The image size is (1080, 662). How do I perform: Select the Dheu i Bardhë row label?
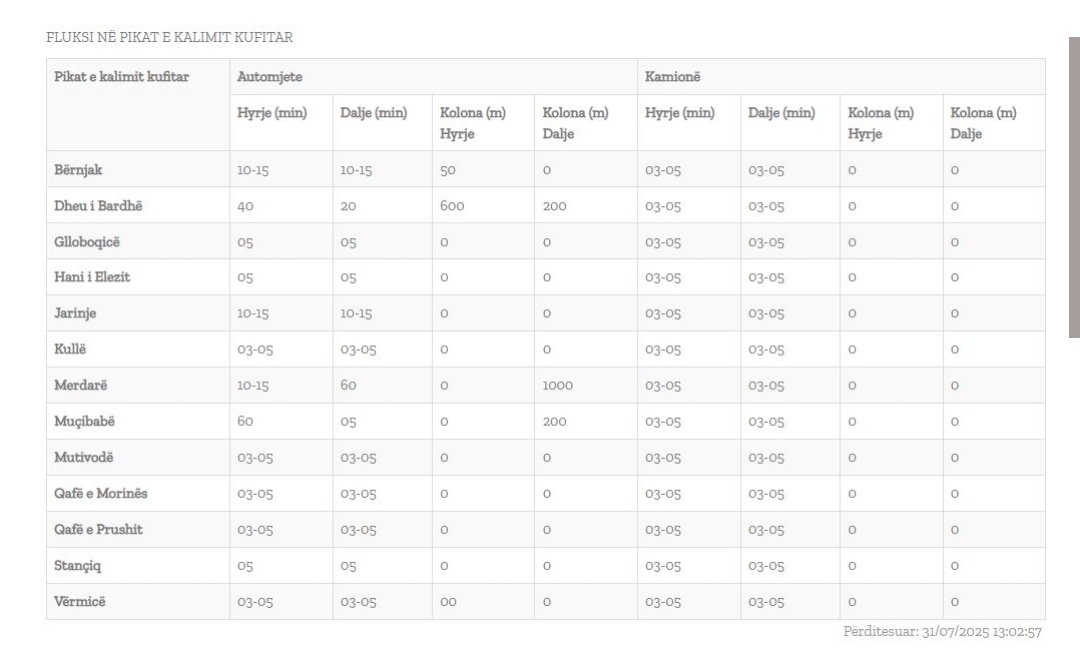(x=91, y=206)
